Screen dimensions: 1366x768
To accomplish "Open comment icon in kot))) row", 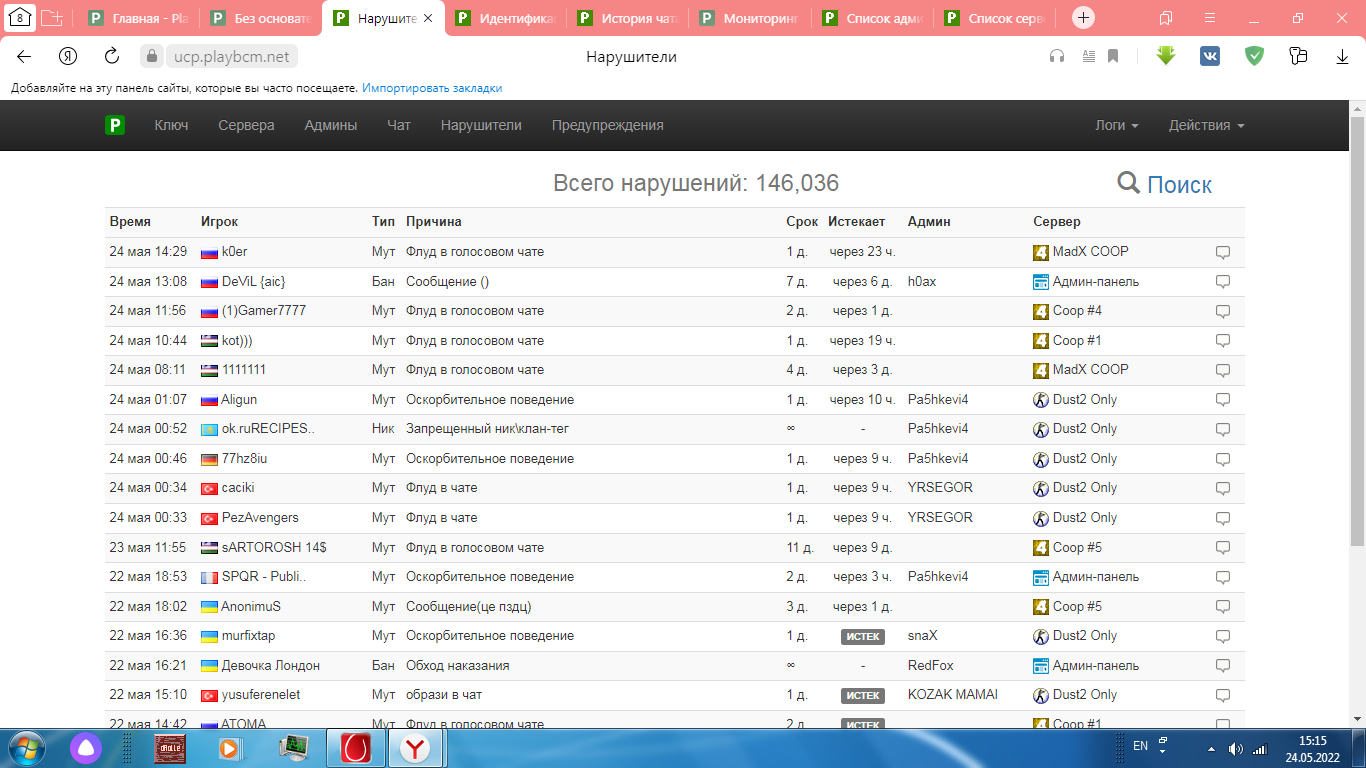I will 1222,341.
